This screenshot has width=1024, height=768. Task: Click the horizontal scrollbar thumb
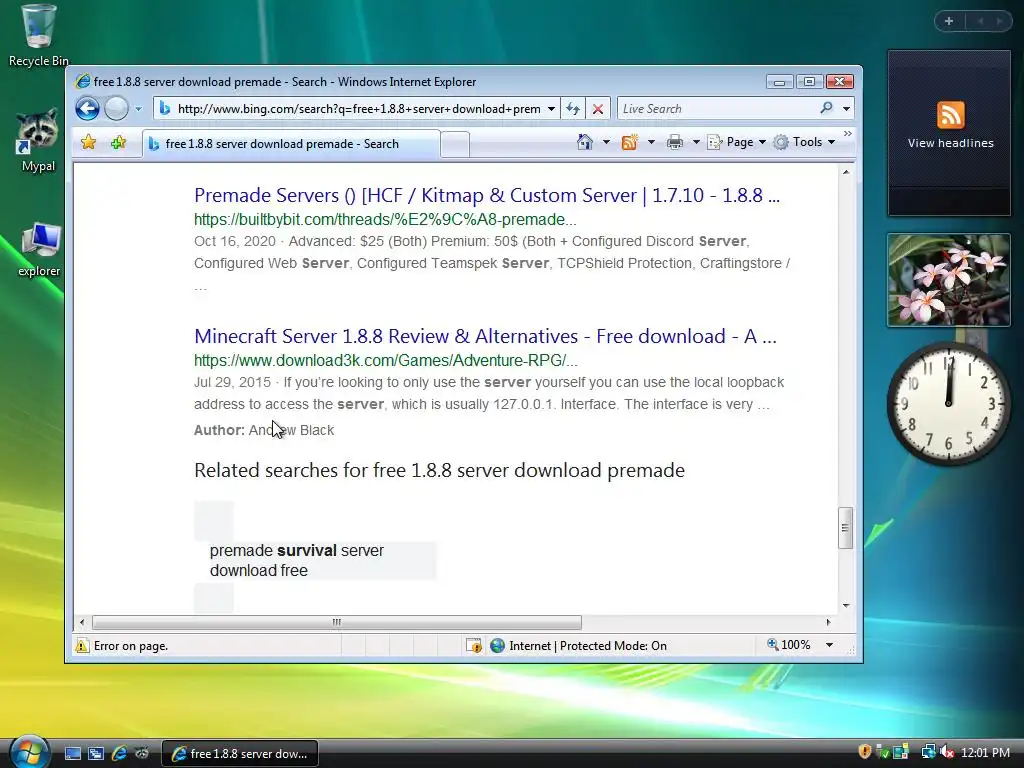coord(337,622)
